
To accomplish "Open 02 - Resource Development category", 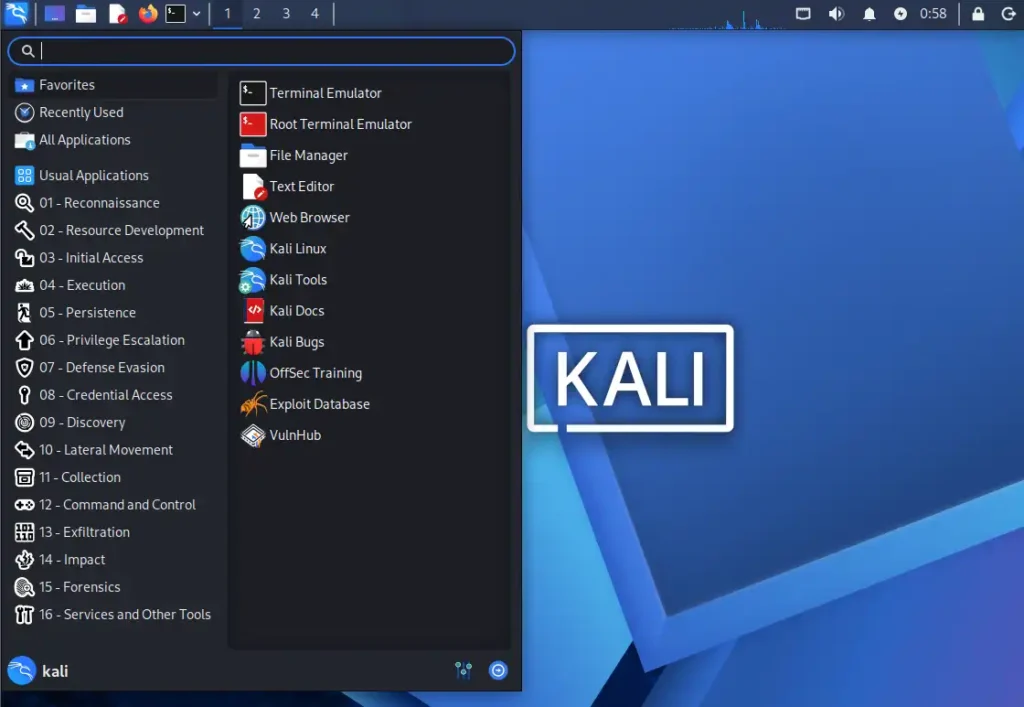I will point(114,230).
